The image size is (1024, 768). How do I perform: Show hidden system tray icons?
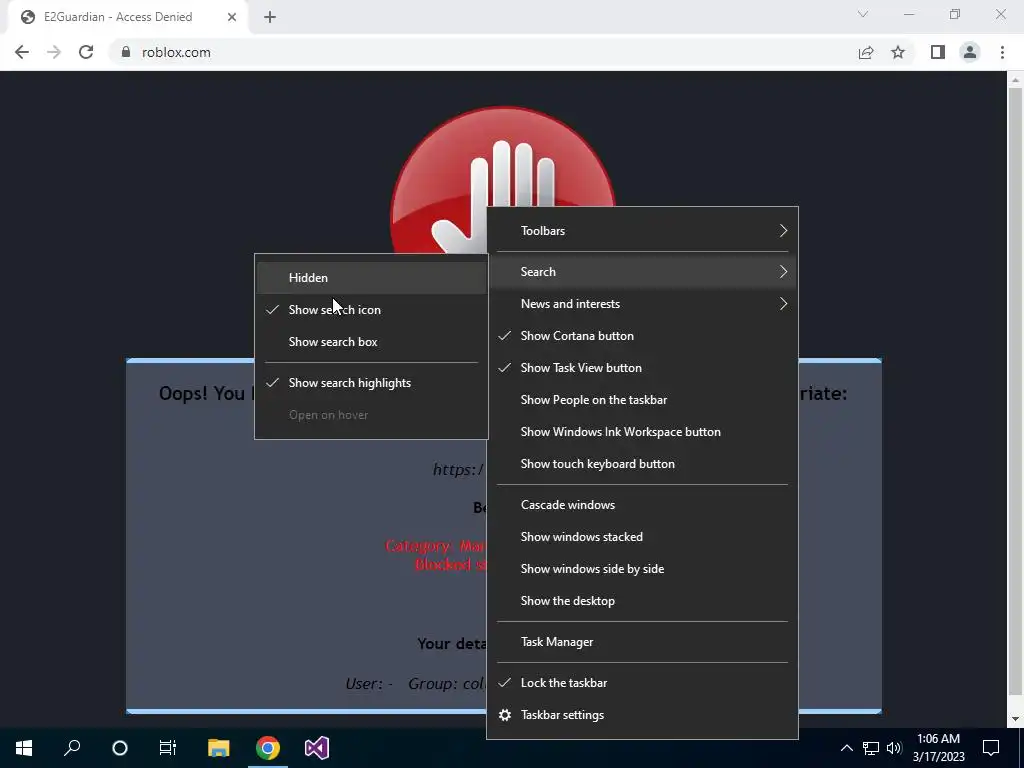click(846, 748)
